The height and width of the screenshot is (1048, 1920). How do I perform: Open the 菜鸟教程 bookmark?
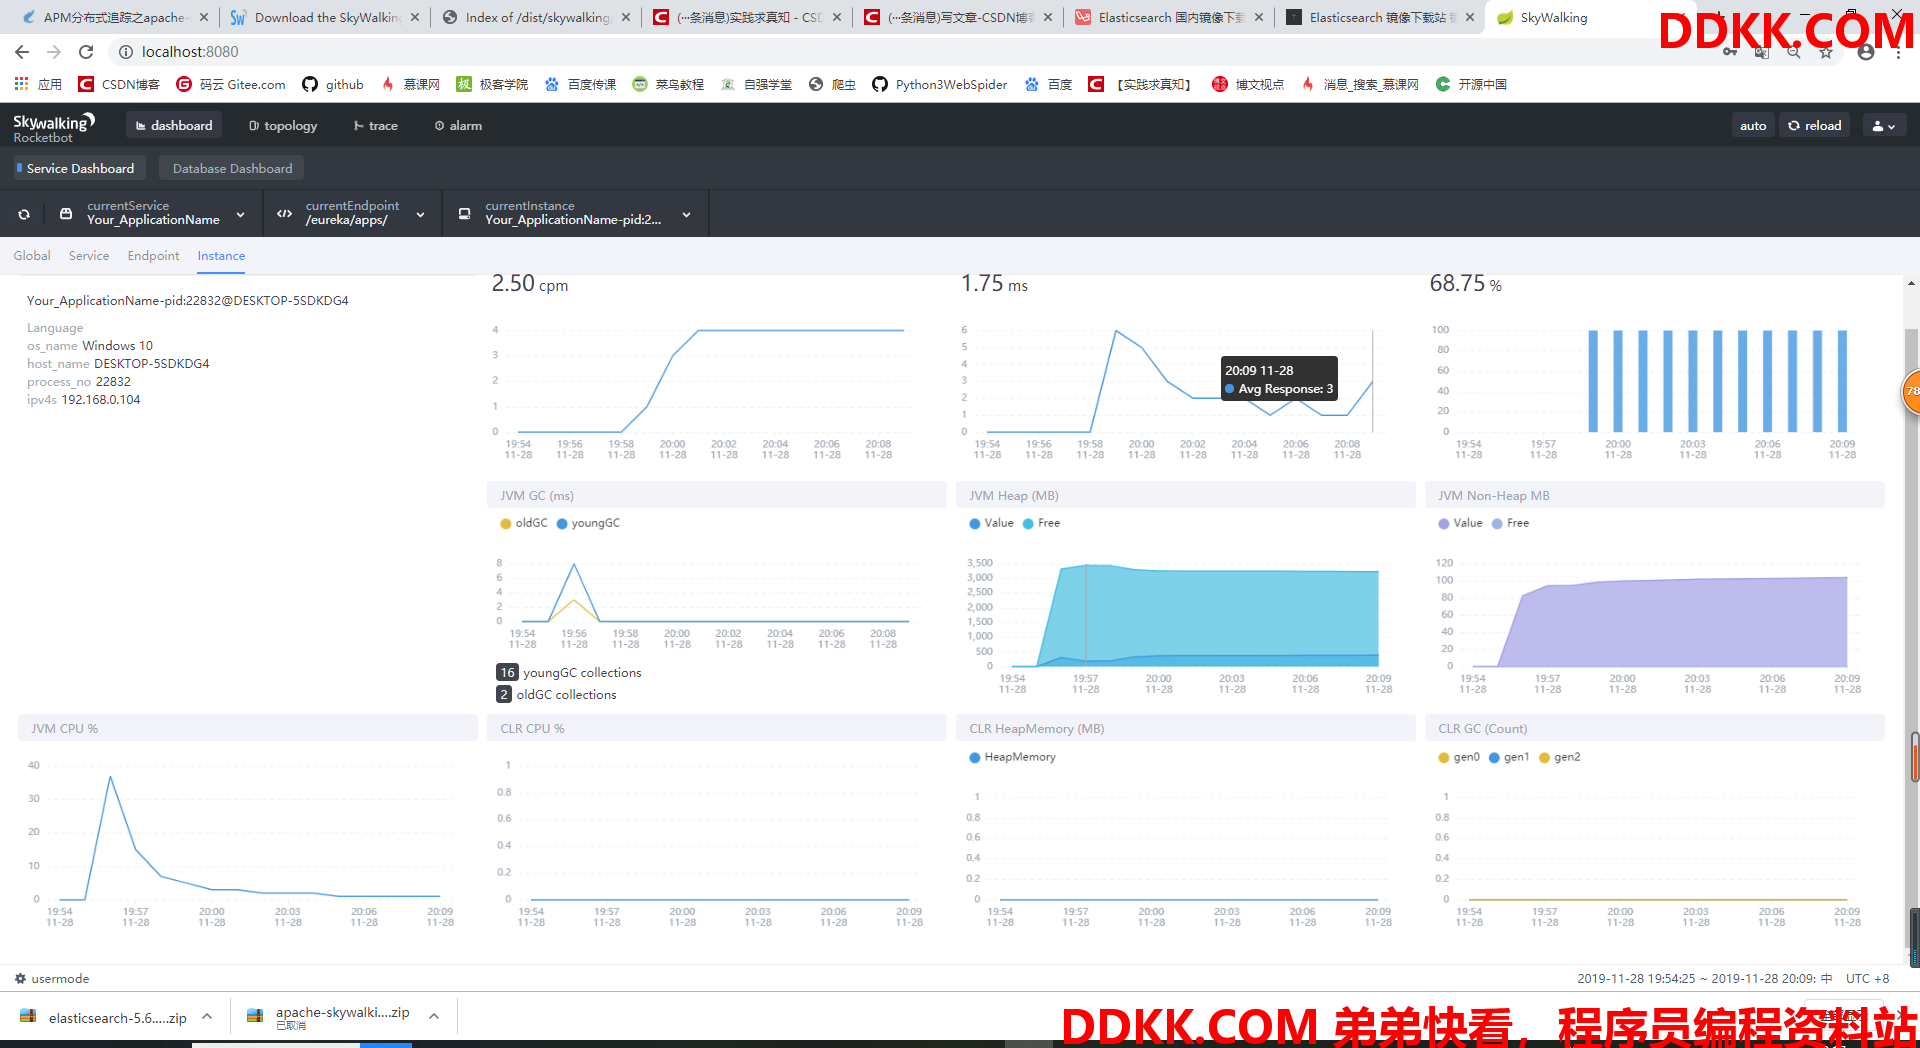(x=668, y=84)
